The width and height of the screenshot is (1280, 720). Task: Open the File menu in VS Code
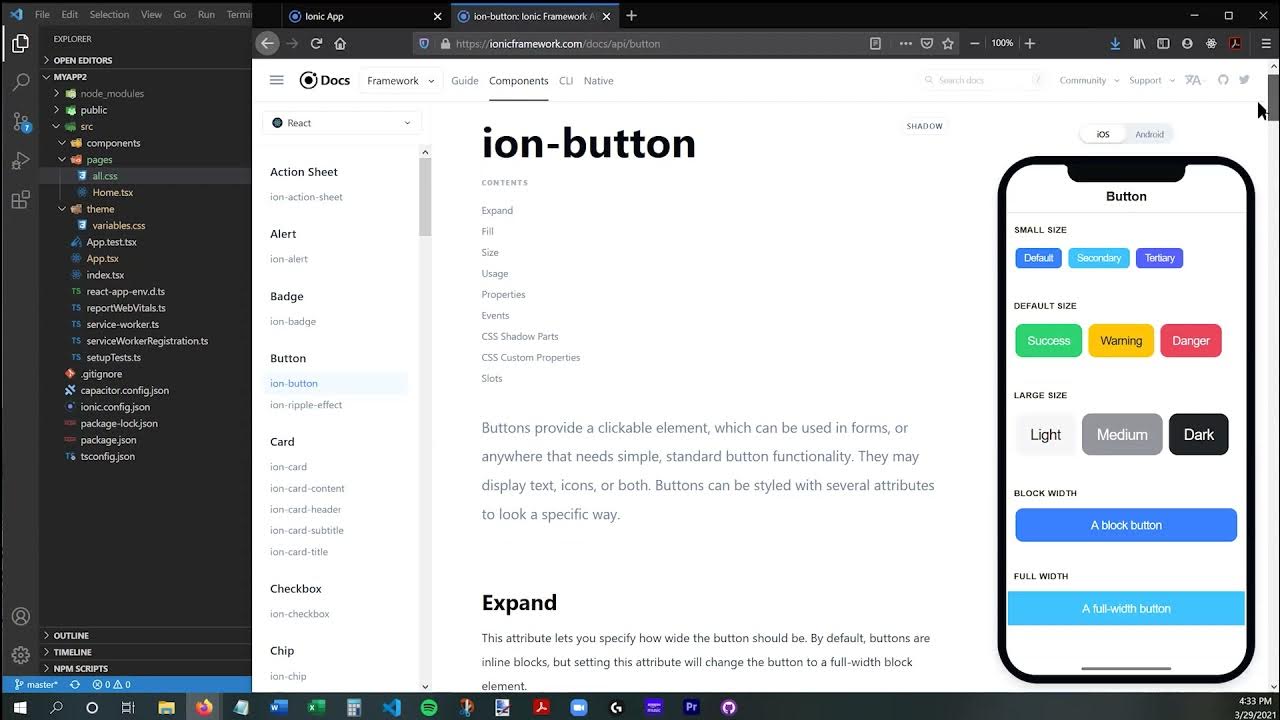[42, 15]
